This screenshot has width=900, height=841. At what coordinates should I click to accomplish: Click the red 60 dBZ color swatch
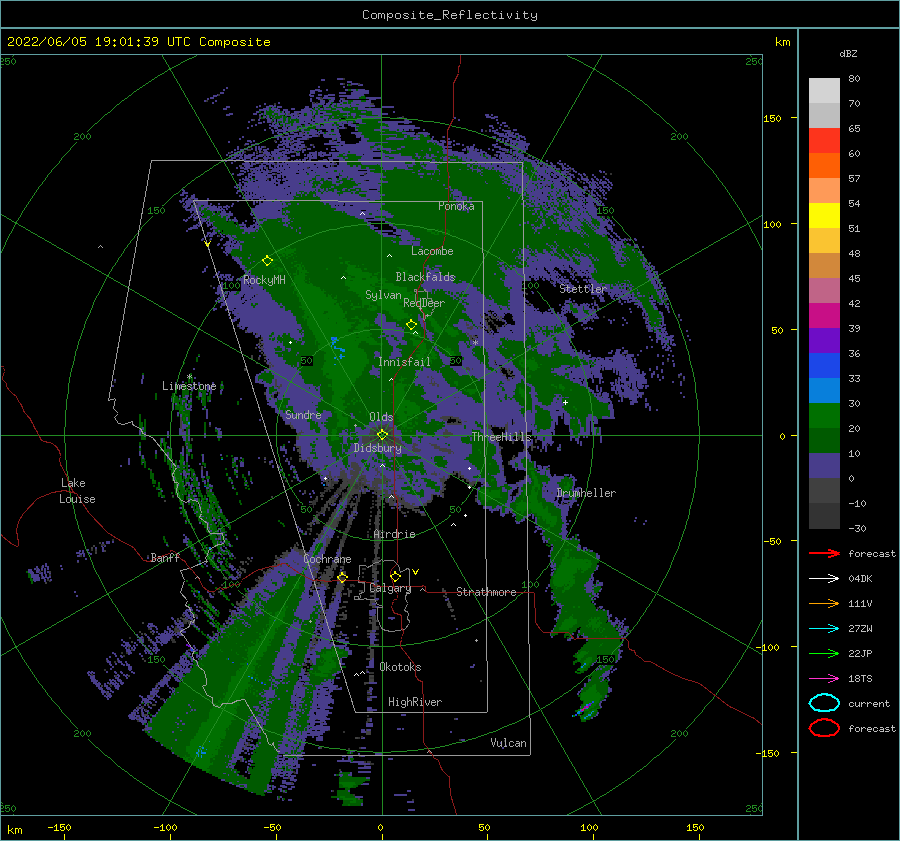click(824, 141)
